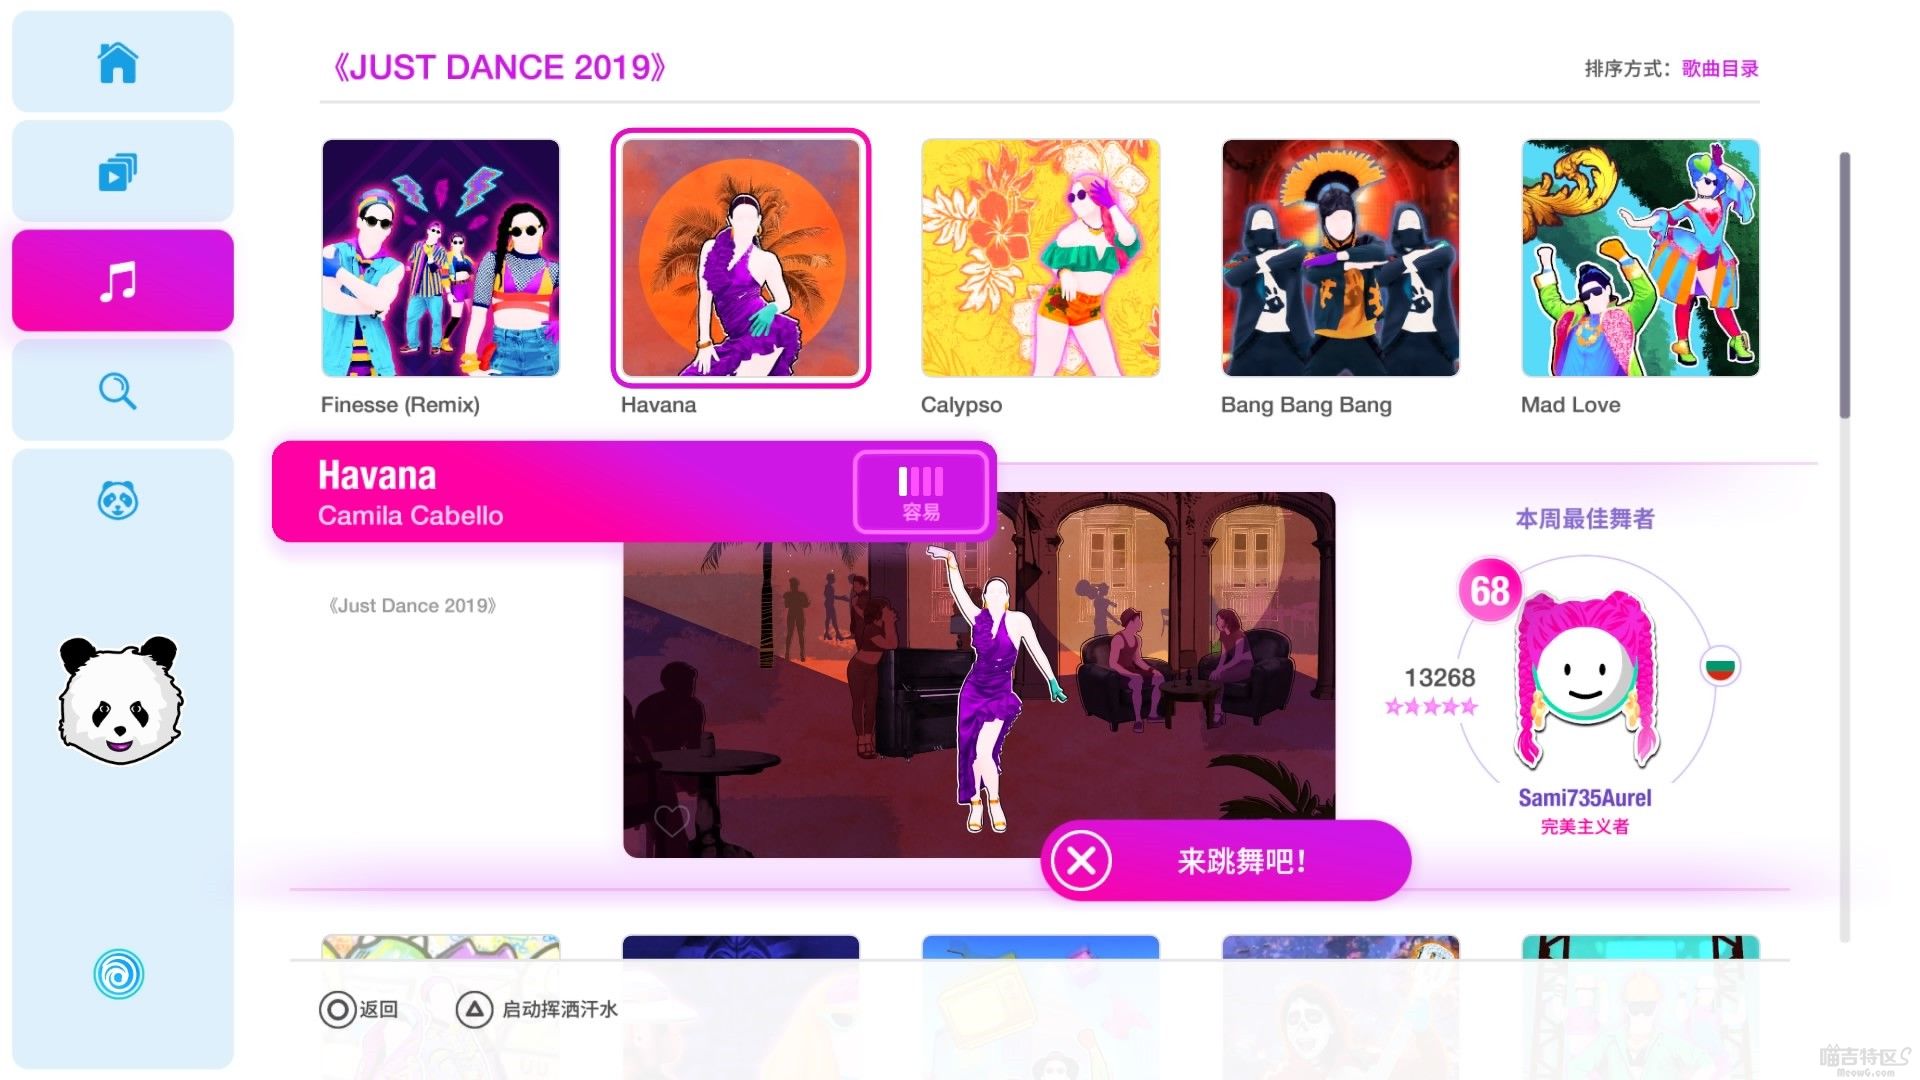Launch Sweat mode via 启动挥洒汗水
This screenshot has height=1080, width=1920.
click(537, 1009)
